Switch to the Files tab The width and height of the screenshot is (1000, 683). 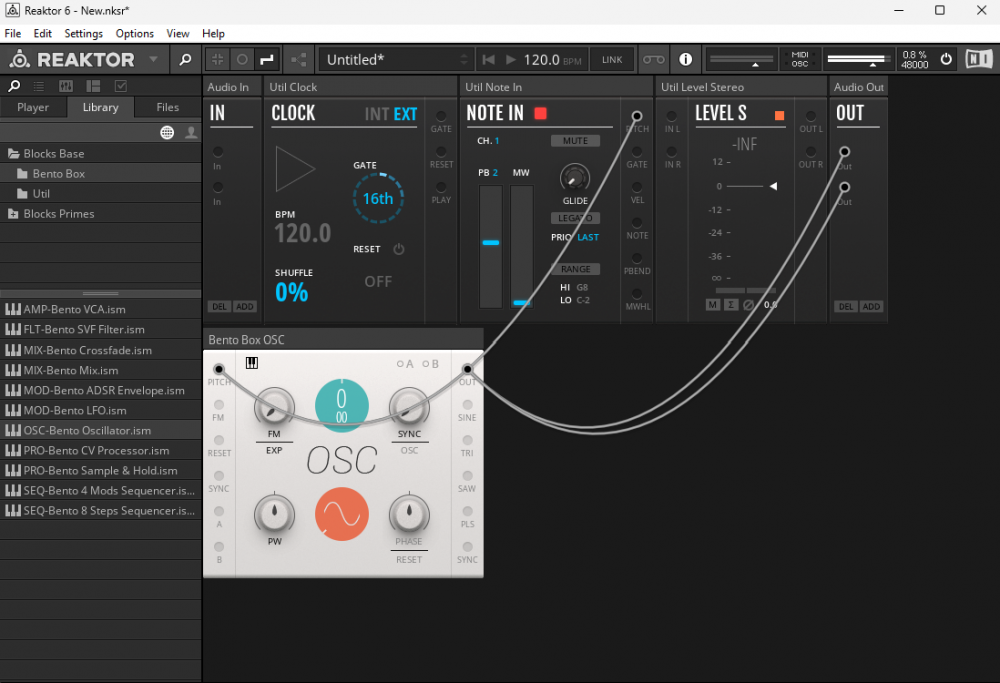168,107
